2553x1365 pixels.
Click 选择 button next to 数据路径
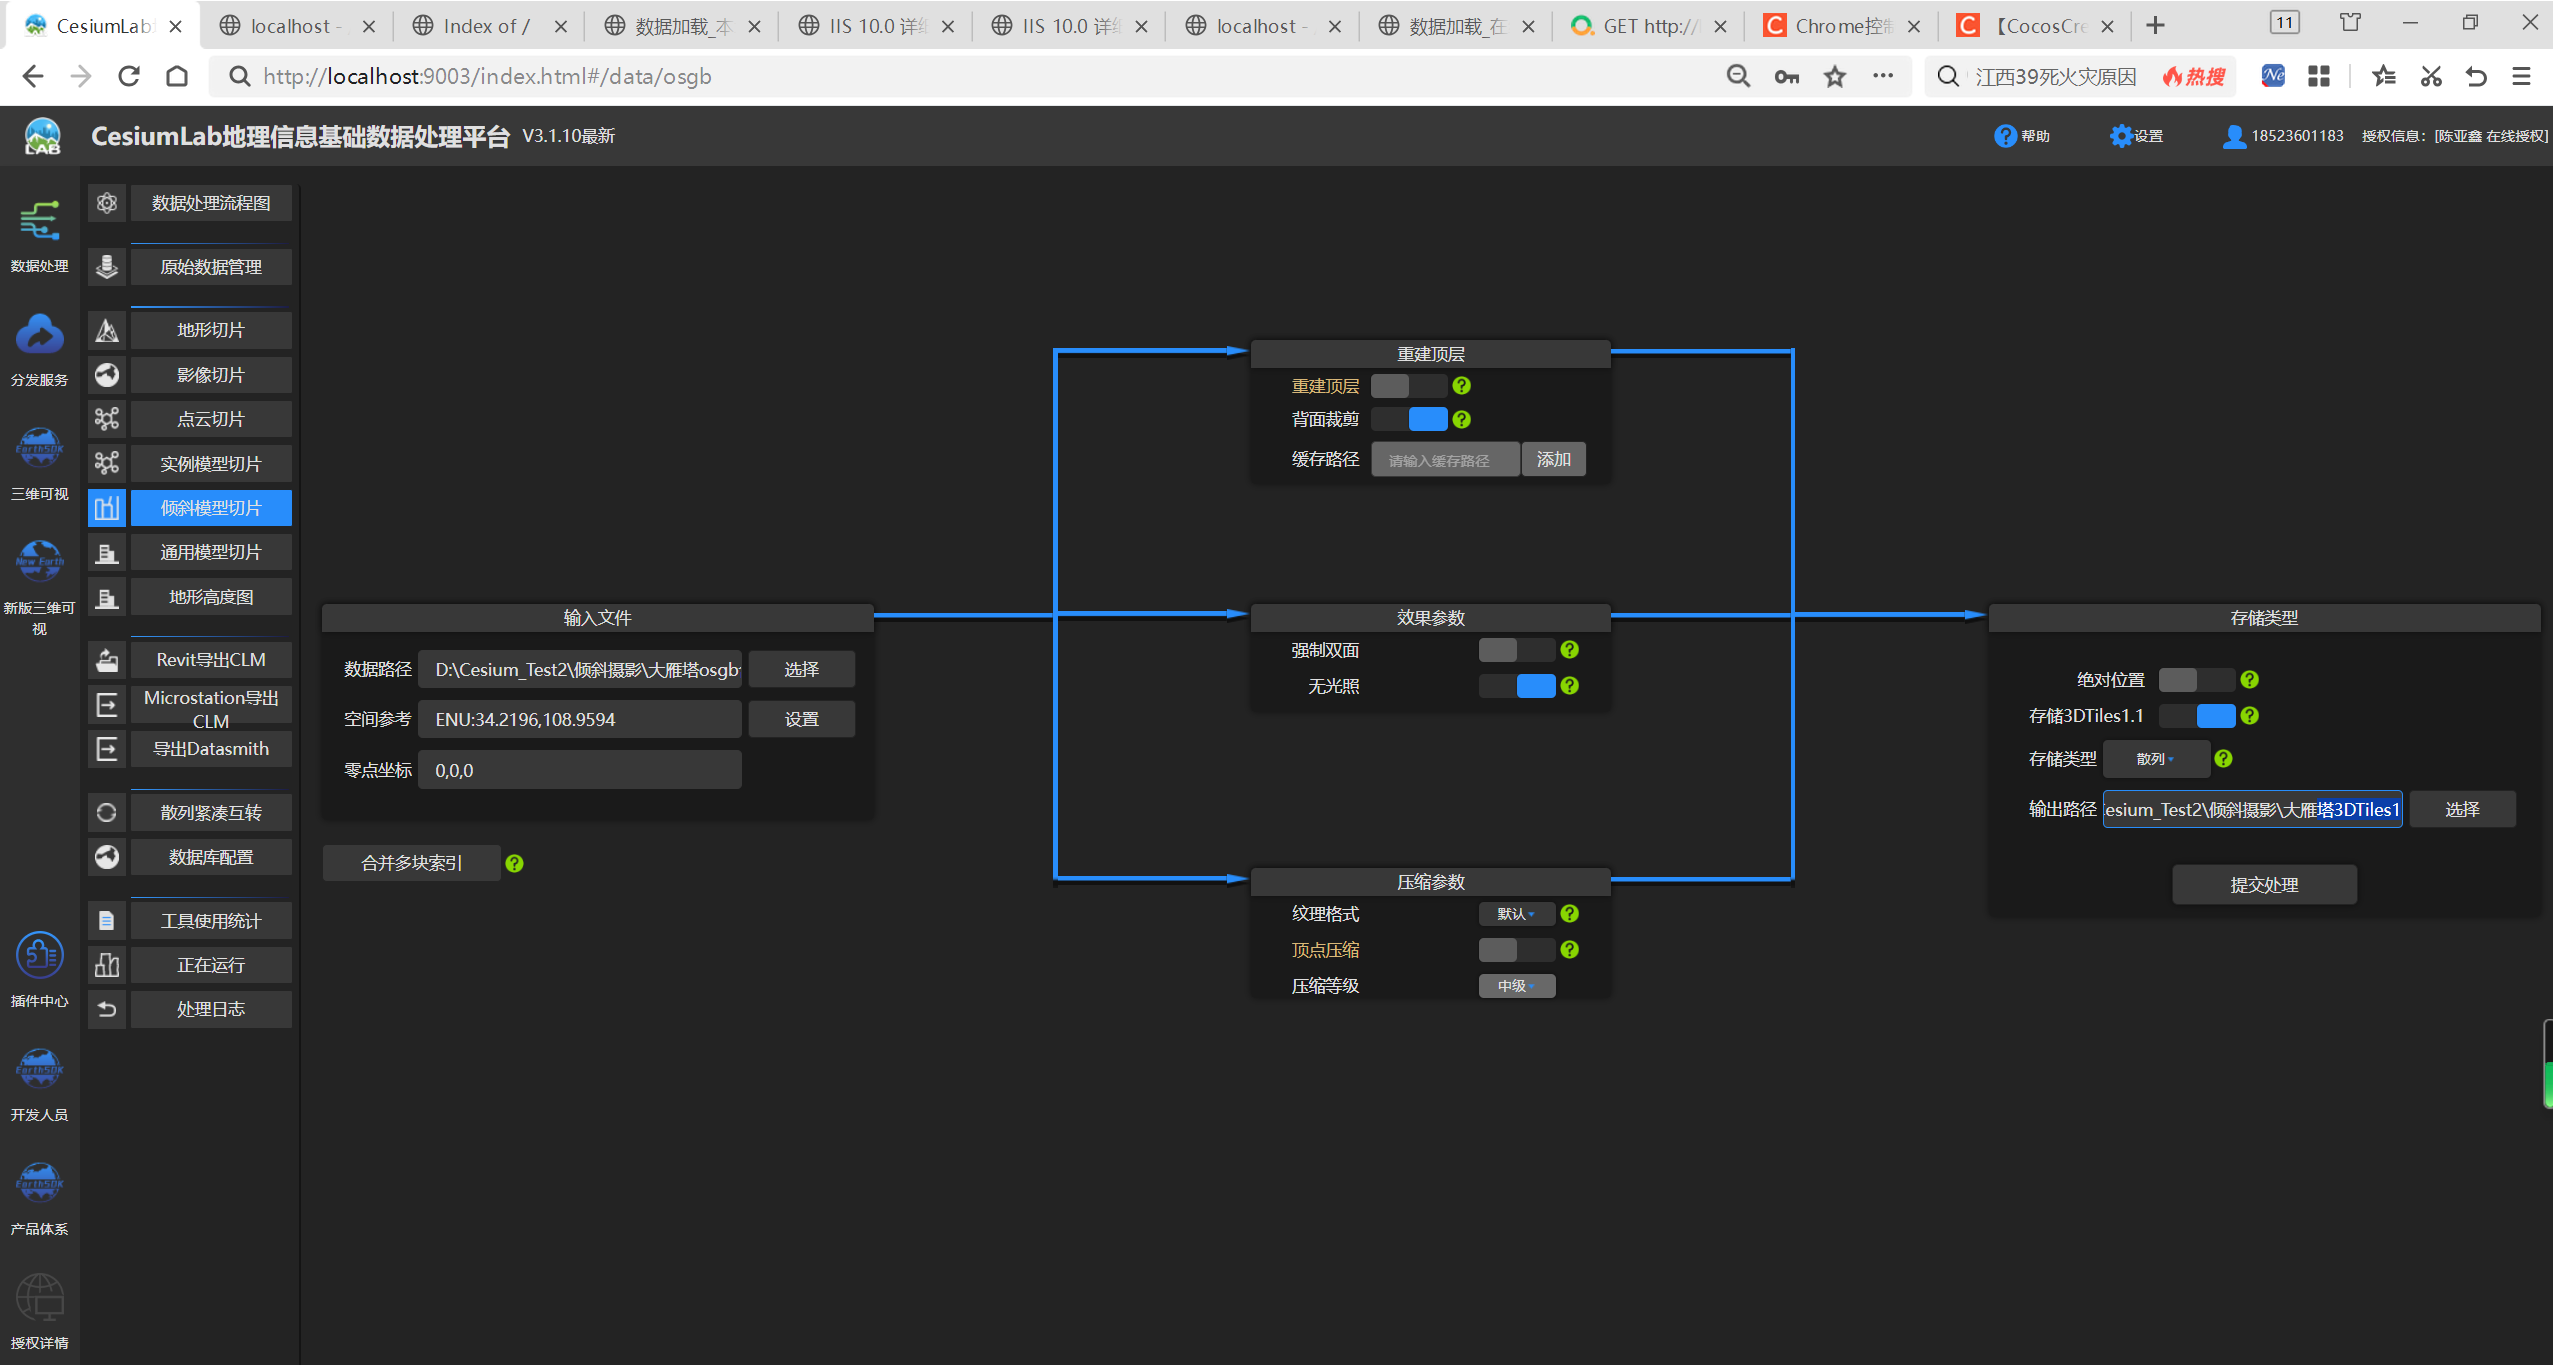(x=801, y=669)
